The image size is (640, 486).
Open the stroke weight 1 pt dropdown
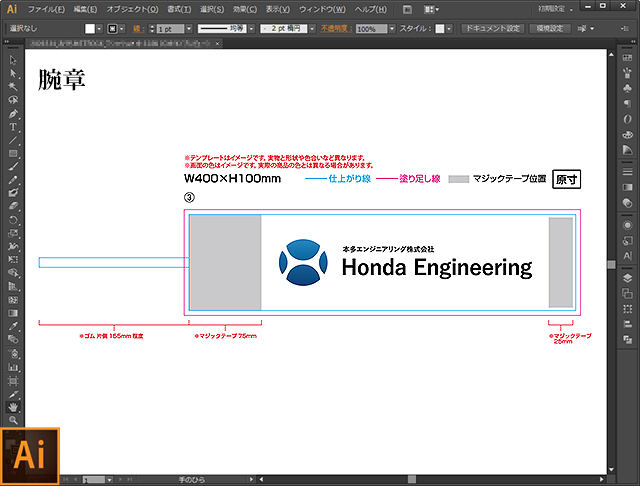coord(189,29)
